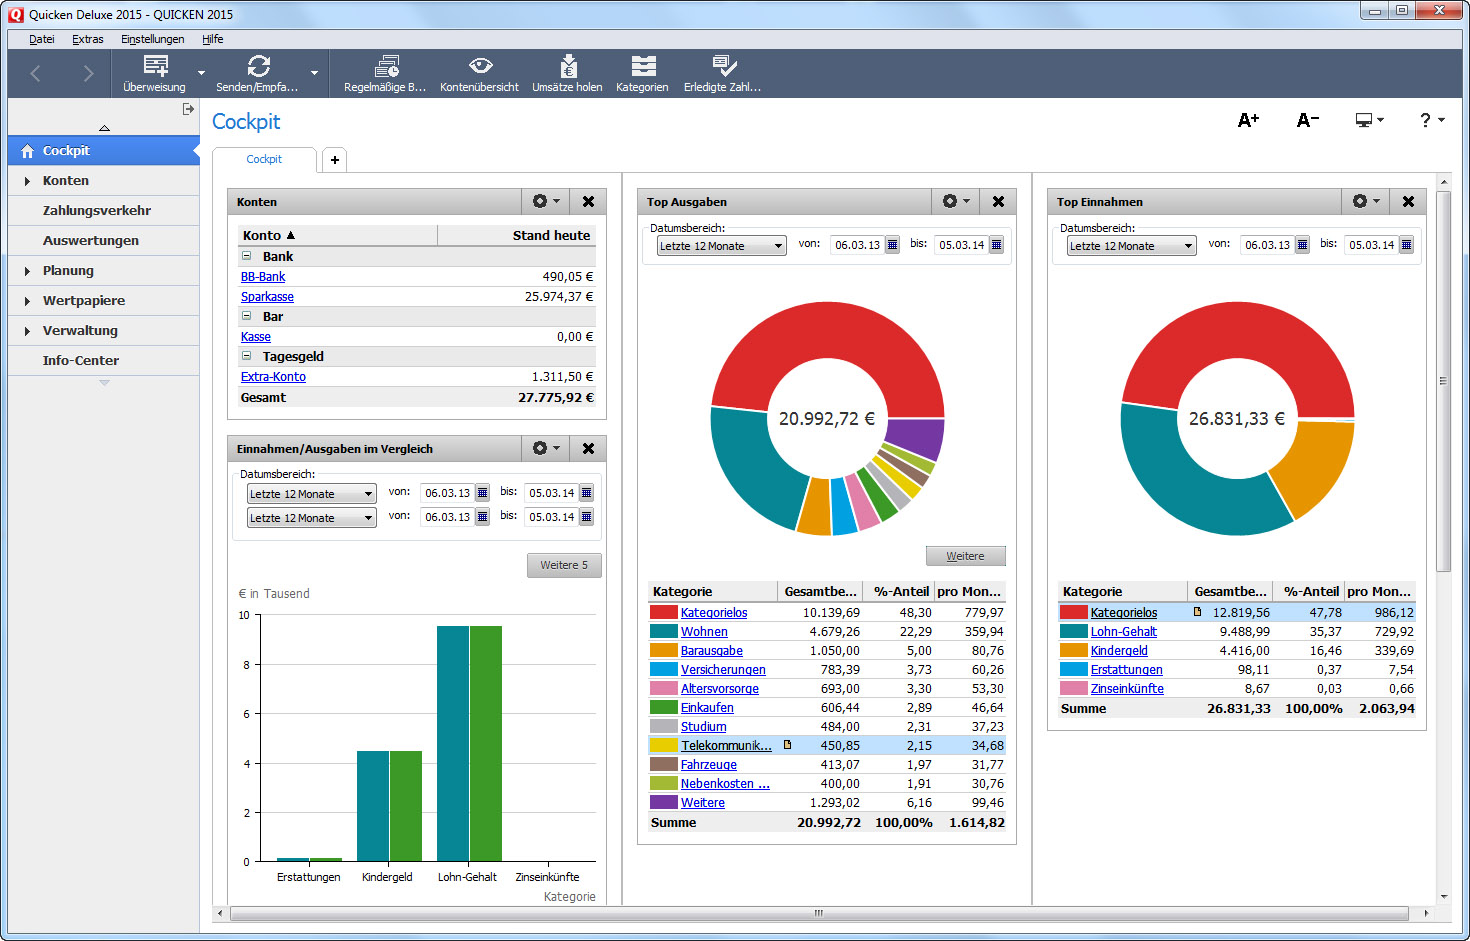Open the Kategorien toolbar icon
This screenshot has width=1470, height=941.
643,67
